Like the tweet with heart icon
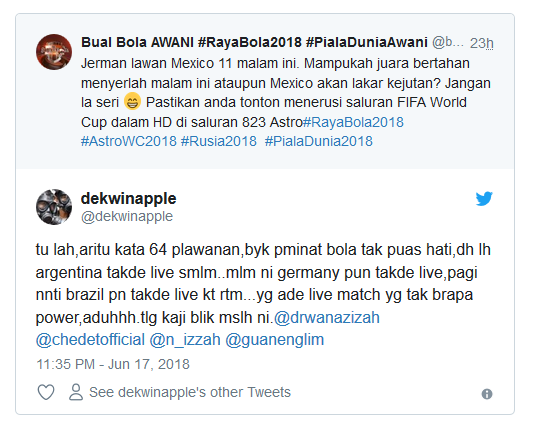This screenshot has width=540, height=432. [46, 392]
